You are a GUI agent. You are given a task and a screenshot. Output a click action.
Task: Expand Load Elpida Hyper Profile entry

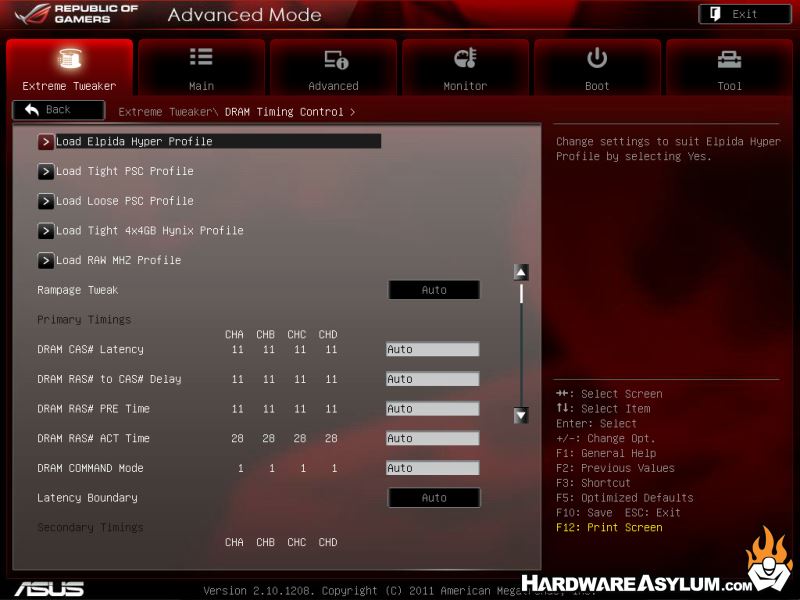134,142
